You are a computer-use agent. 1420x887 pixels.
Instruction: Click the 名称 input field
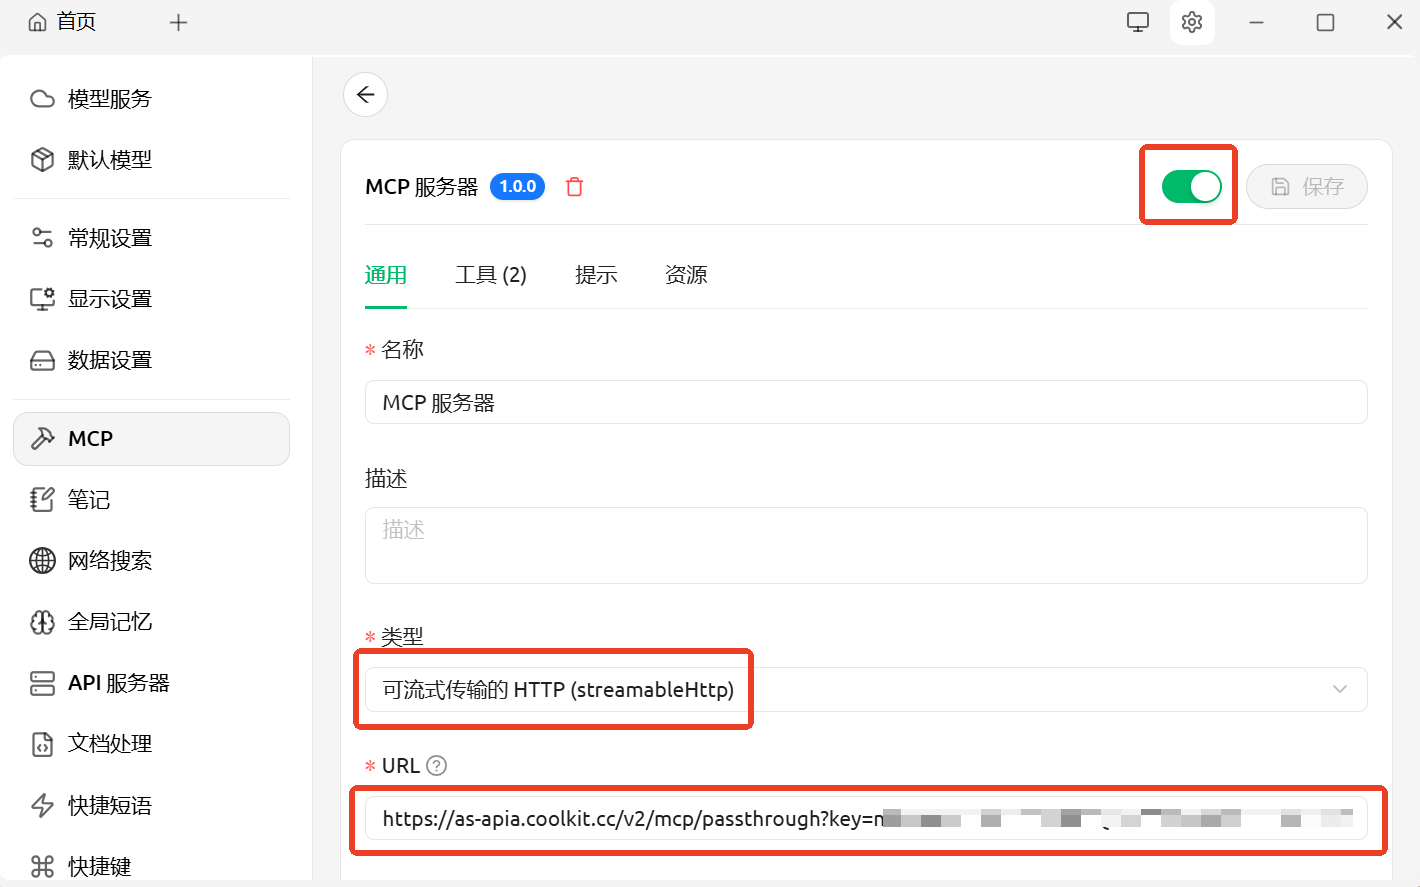[x=865, y=403]
